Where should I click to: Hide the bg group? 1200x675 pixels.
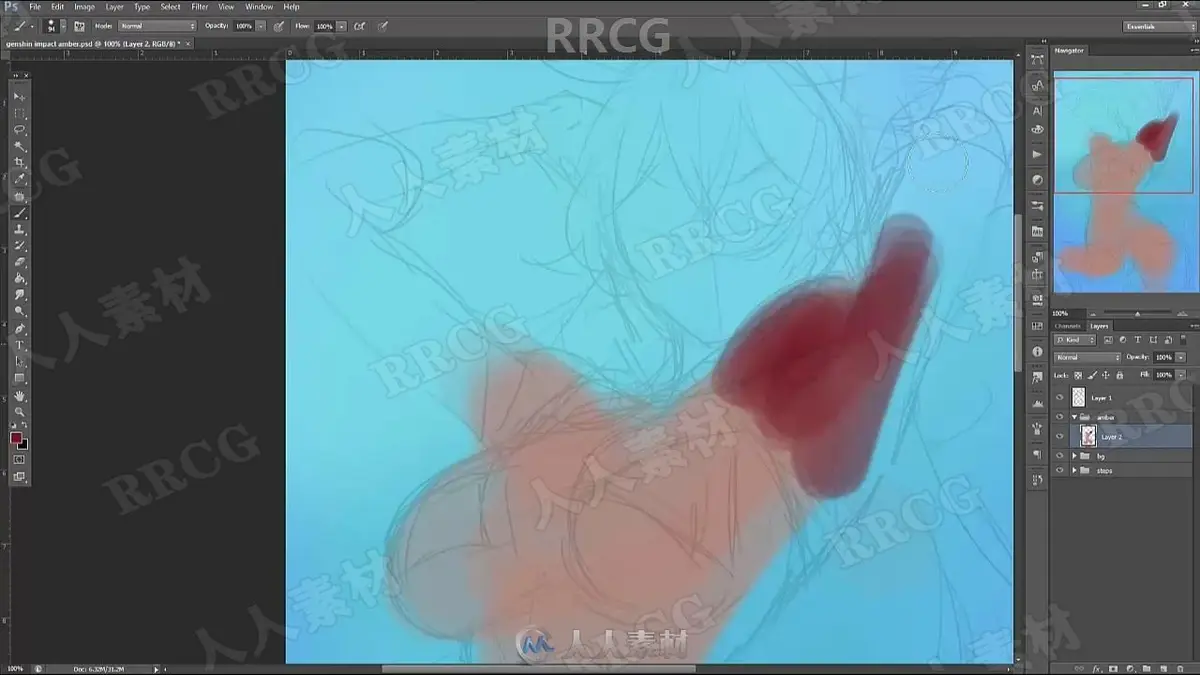pos(1059,455)
